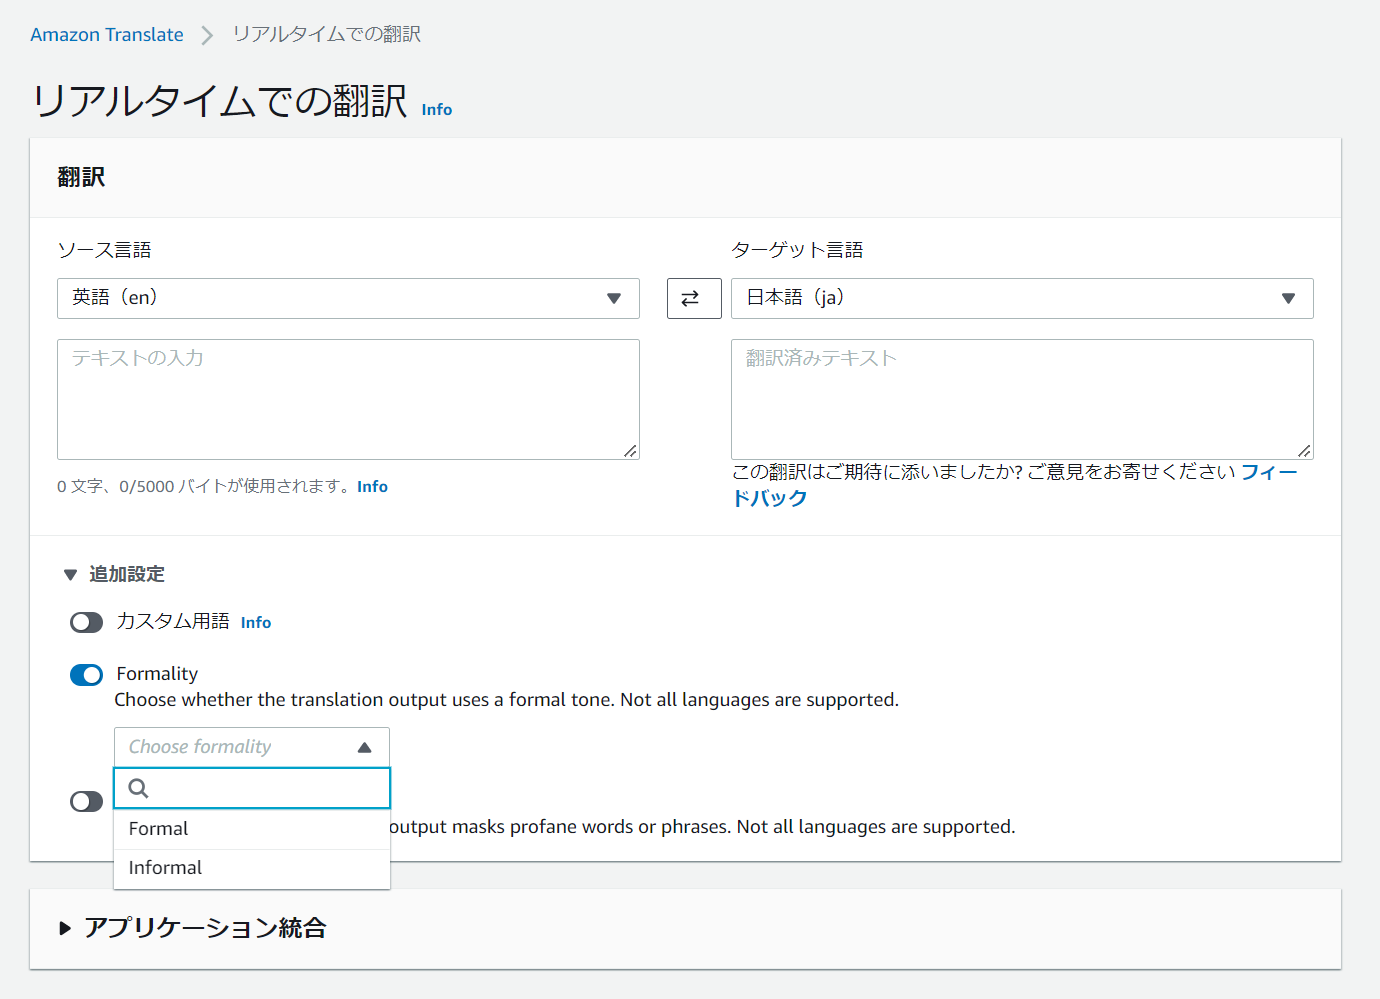Viewport: 1380px width, 999px height.
Task: Open the ソース言語 dropdown showing 英語 (en)
Action: [347, 298]
